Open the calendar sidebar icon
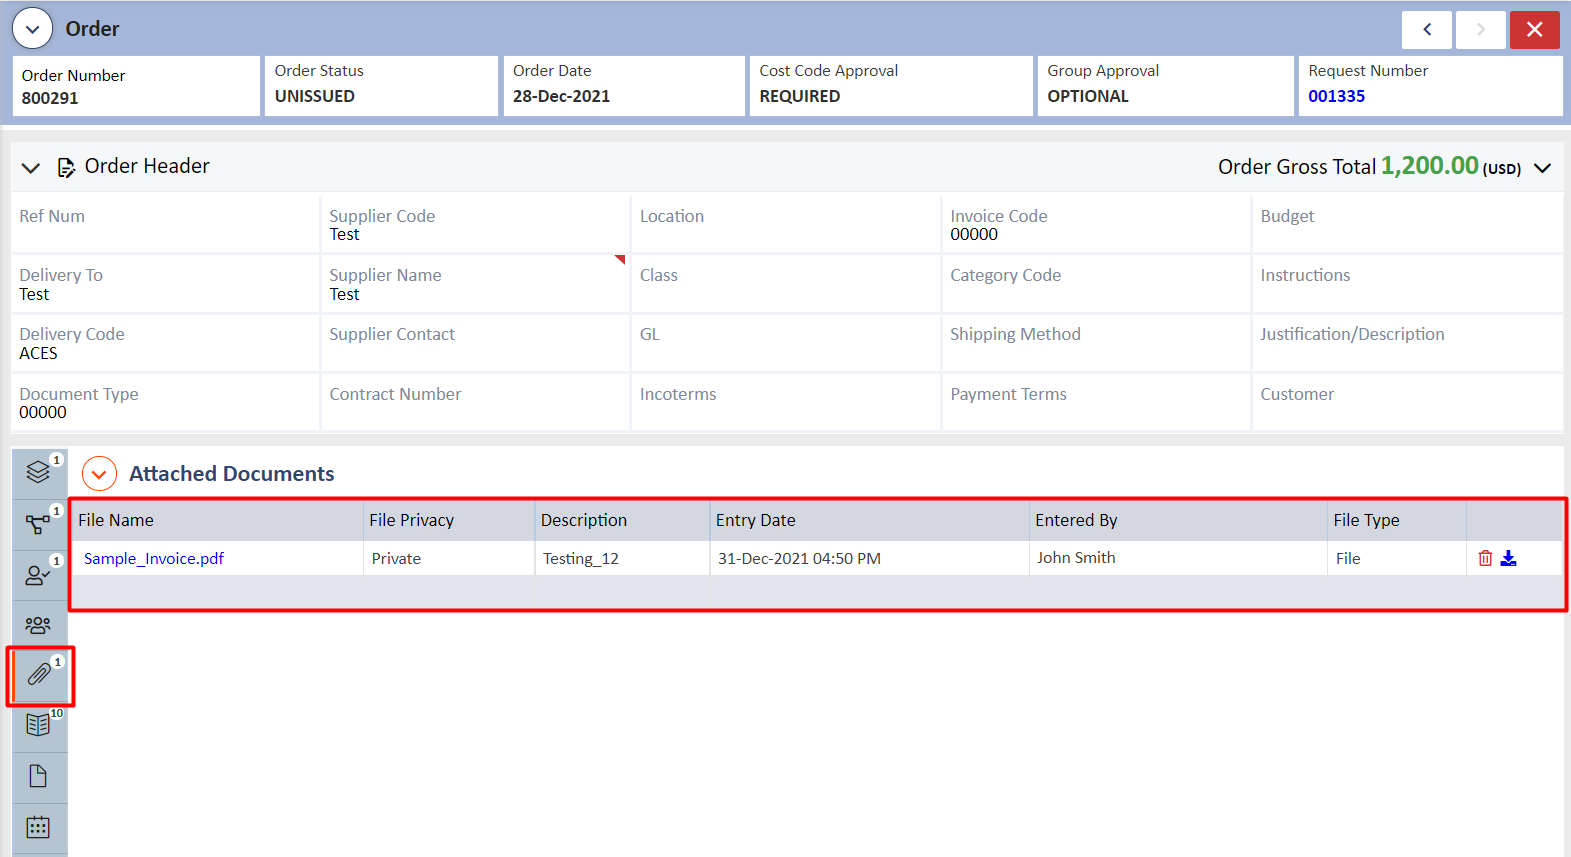 39,828
